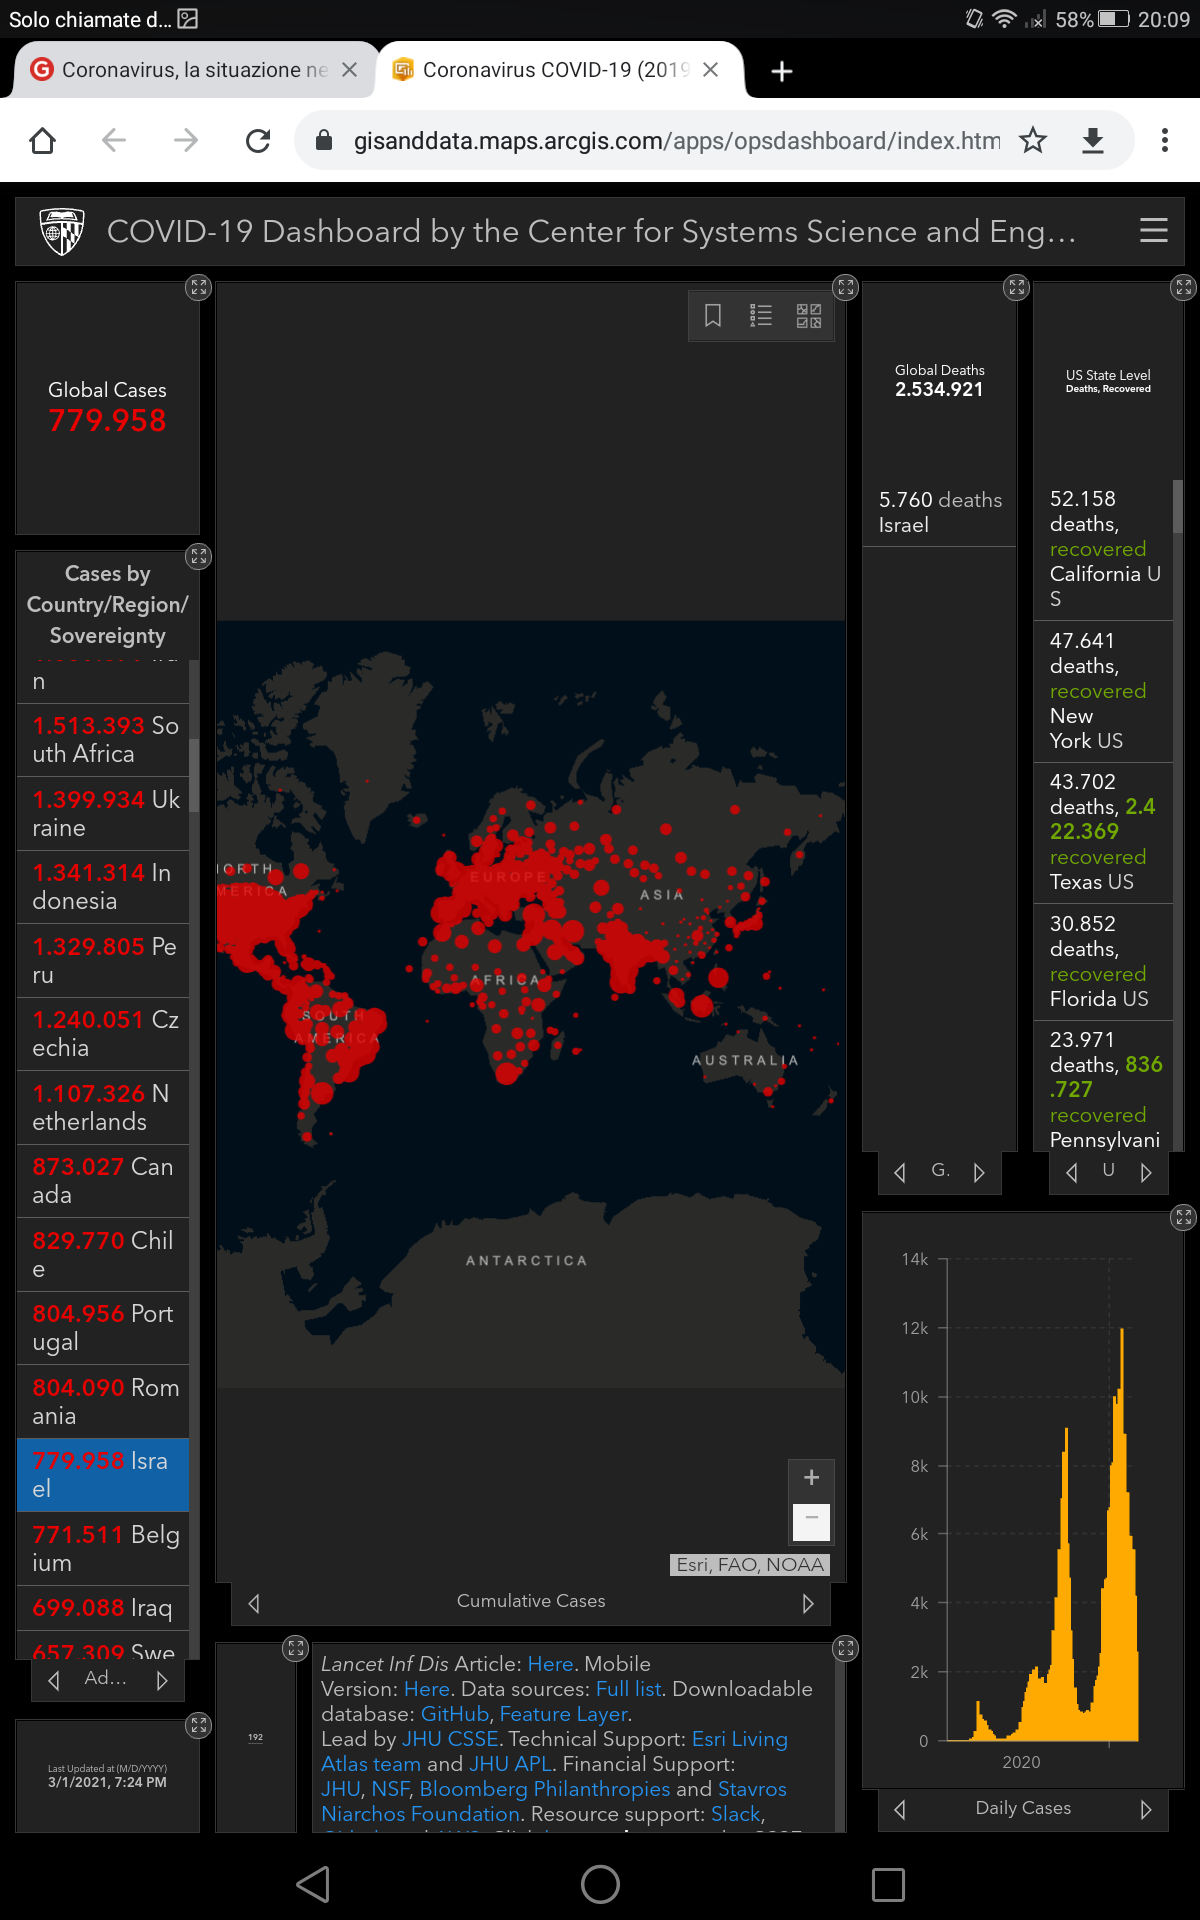Open a new browser tab
This screenshot has height=1920, width=1200.
(x=782, y=71)
